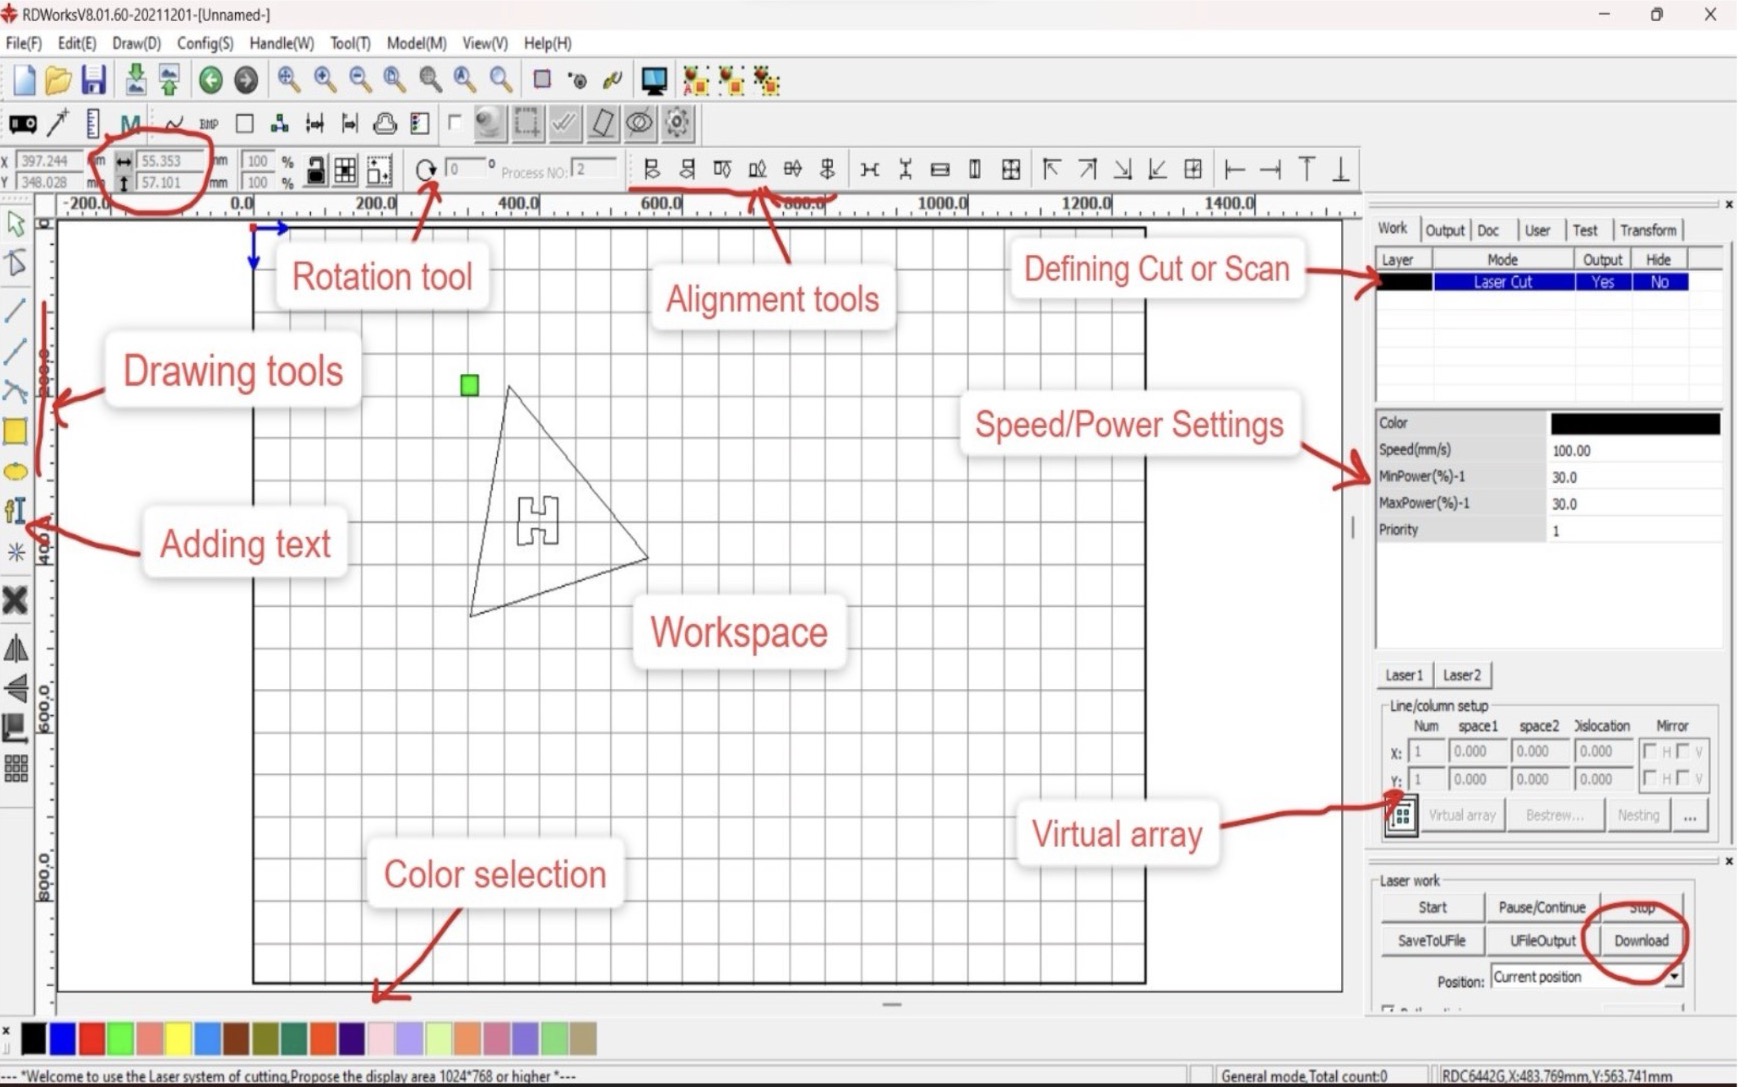
Task: Move object to top-left corner arrow icon
Action: pyautogui.click(x=1051, y=169)
